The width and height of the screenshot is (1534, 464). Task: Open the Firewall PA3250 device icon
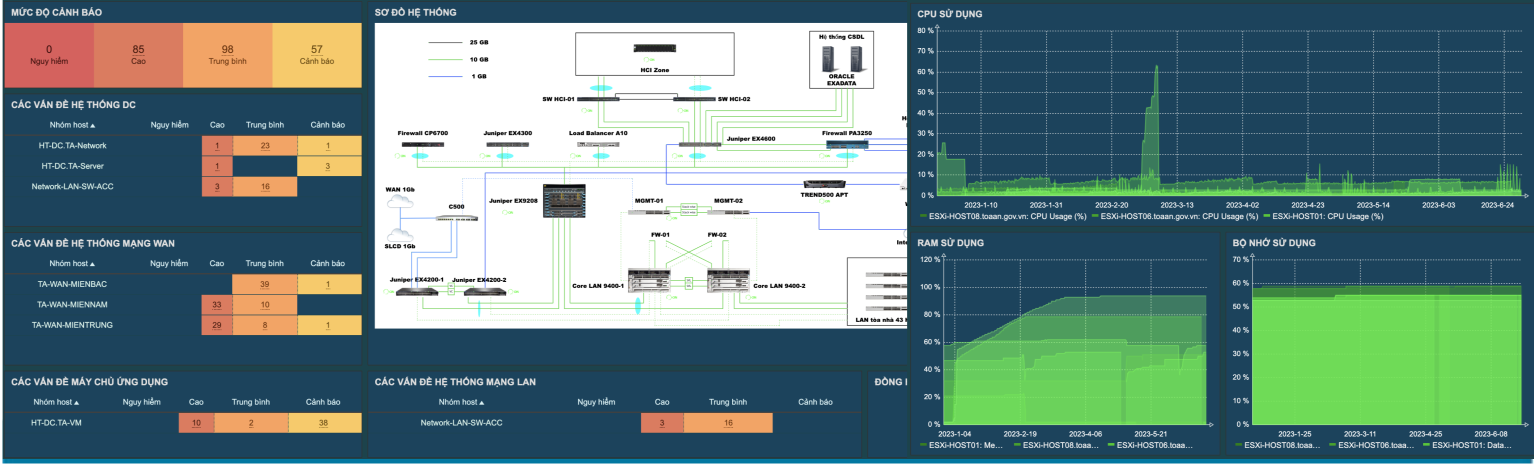click(847, 145)
